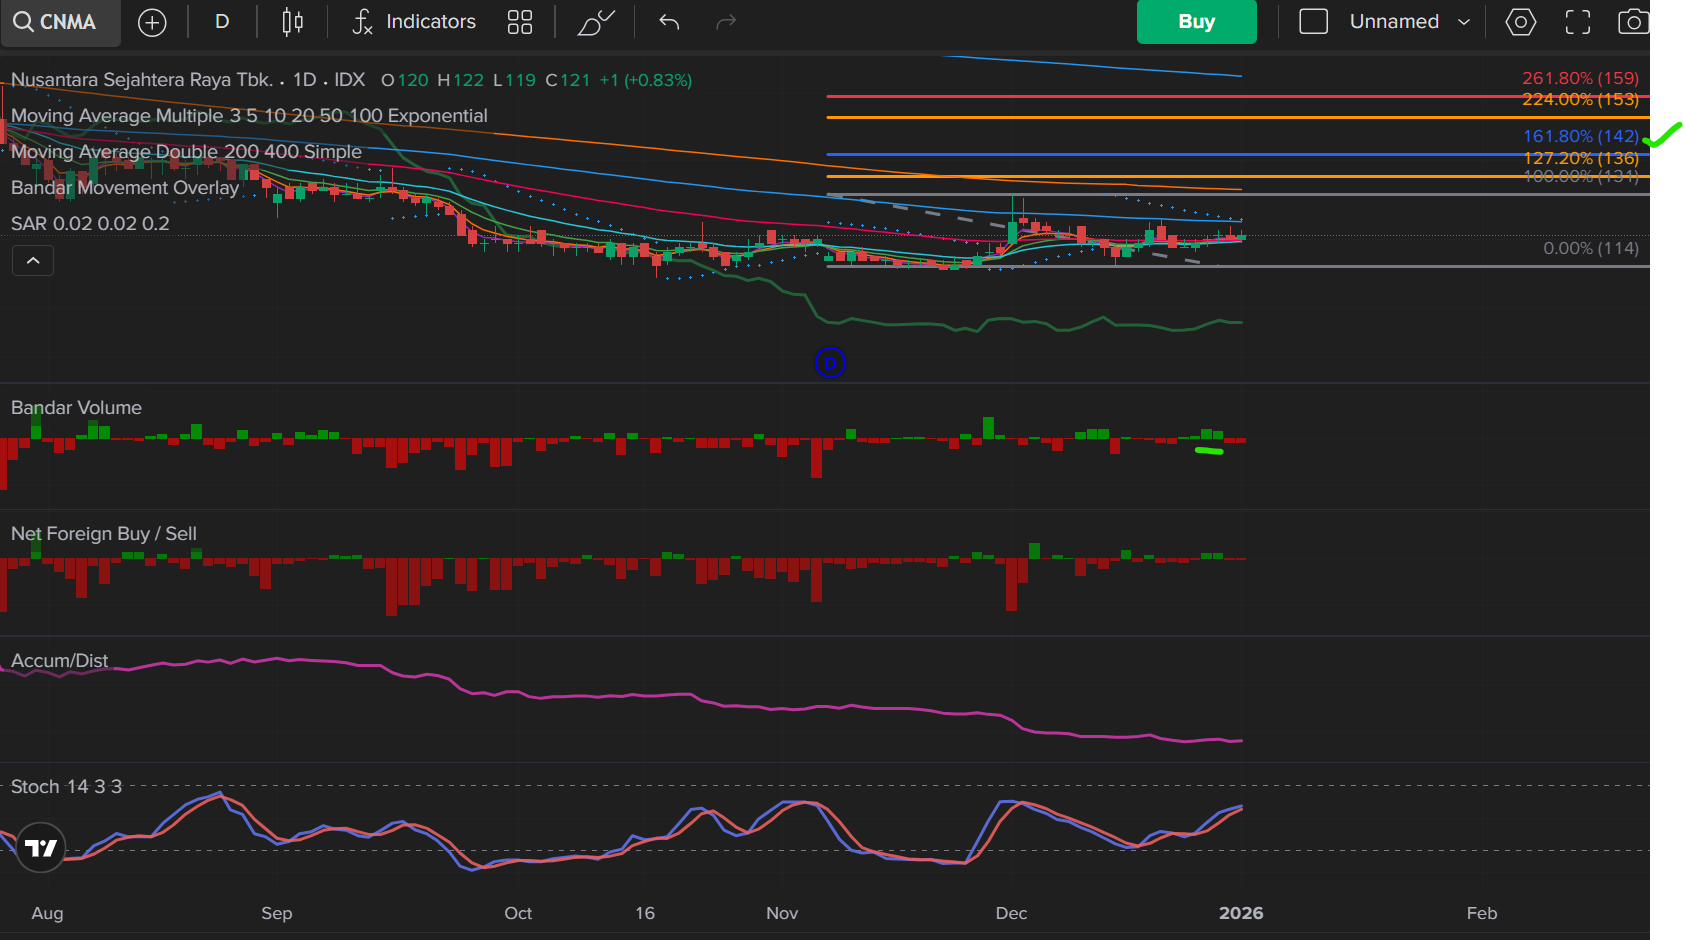Expand the Unnamed layout dropdown
Image resolution: width=1683 pixels, height=940 pixels.
point(1410,22)
